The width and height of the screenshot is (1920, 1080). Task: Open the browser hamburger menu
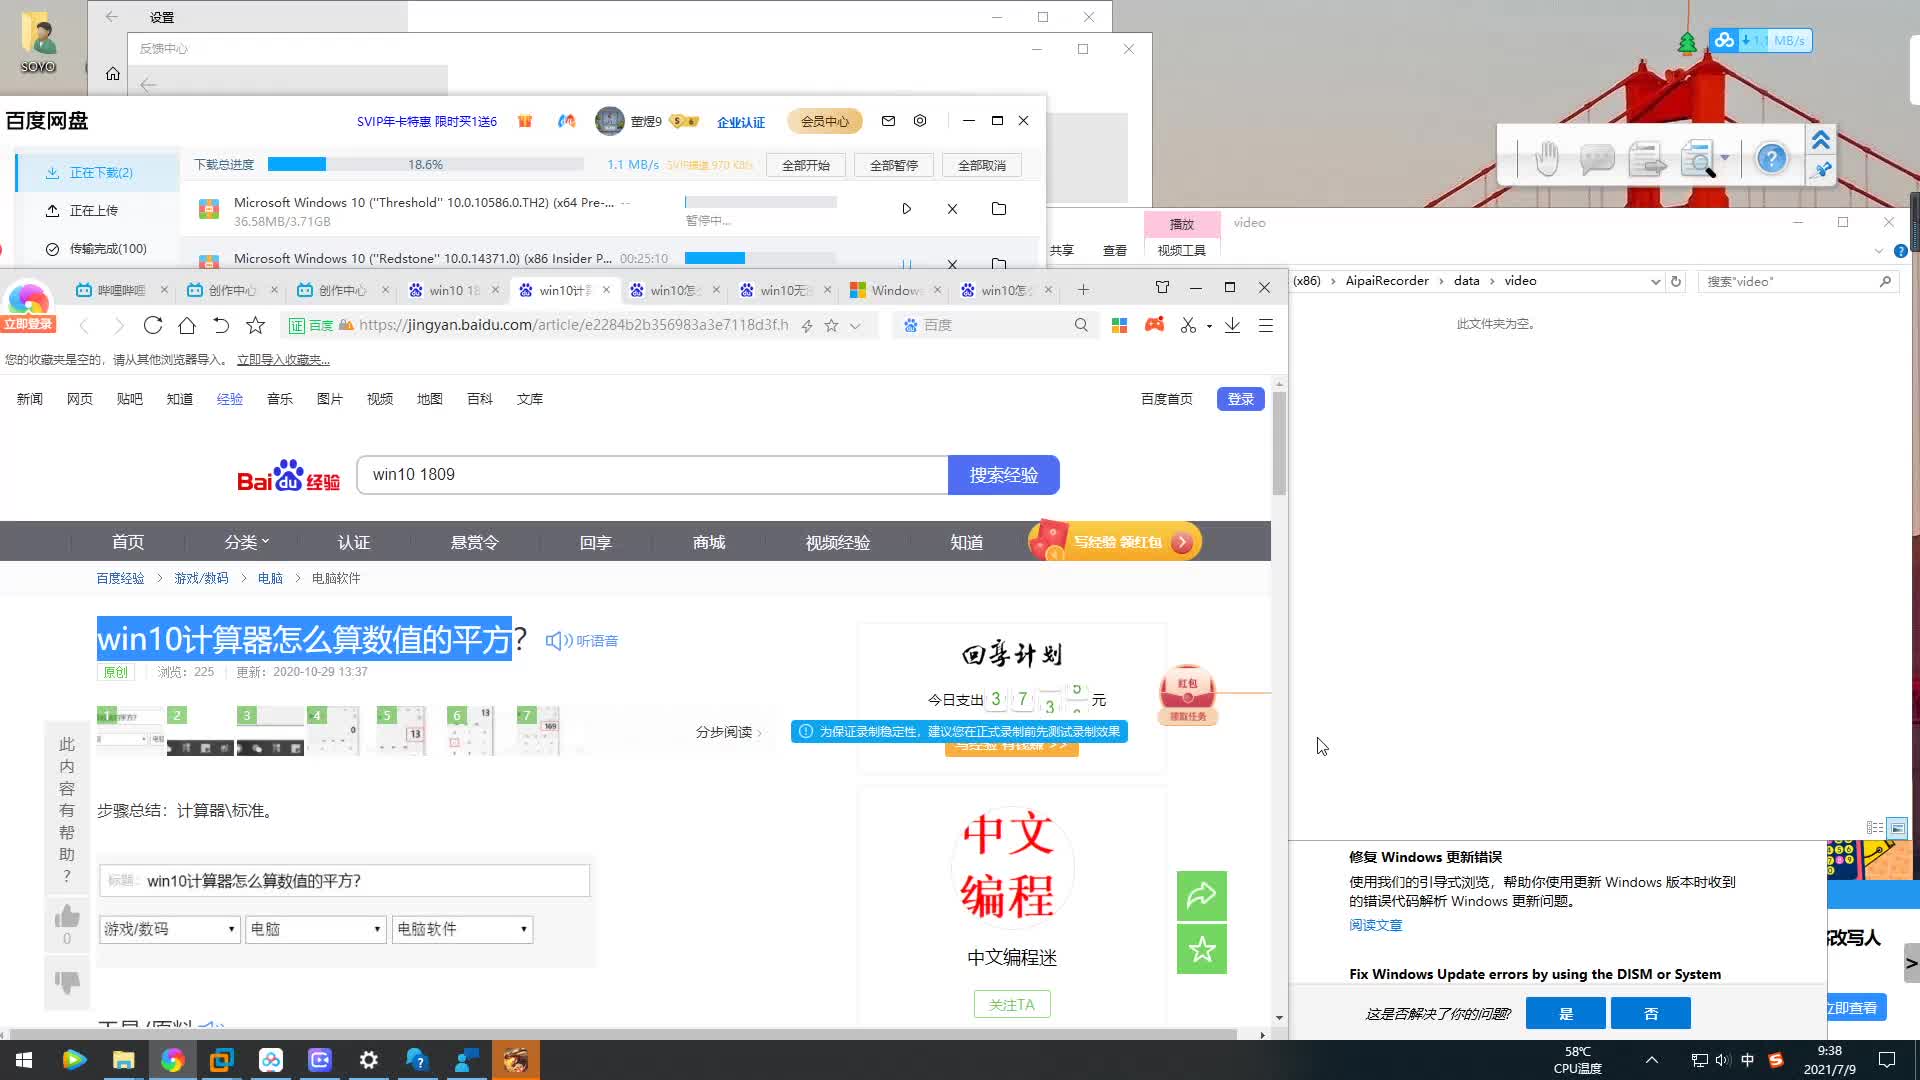click(x=1266, y=325)
